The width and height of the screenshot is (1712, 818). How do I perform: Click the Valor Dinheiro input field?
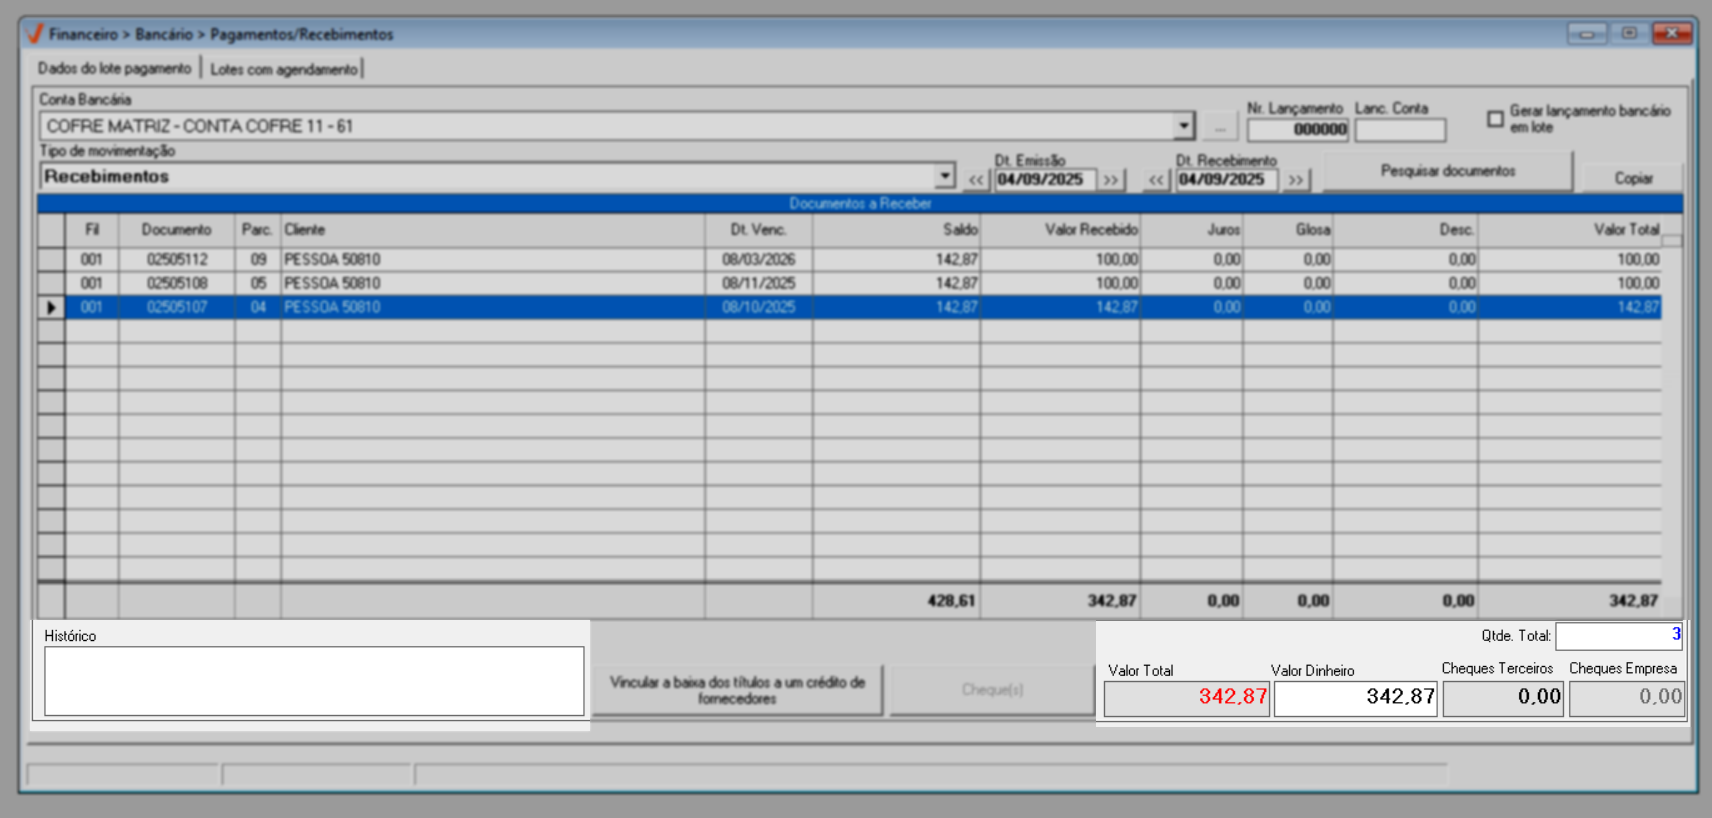pos(1355,698)
